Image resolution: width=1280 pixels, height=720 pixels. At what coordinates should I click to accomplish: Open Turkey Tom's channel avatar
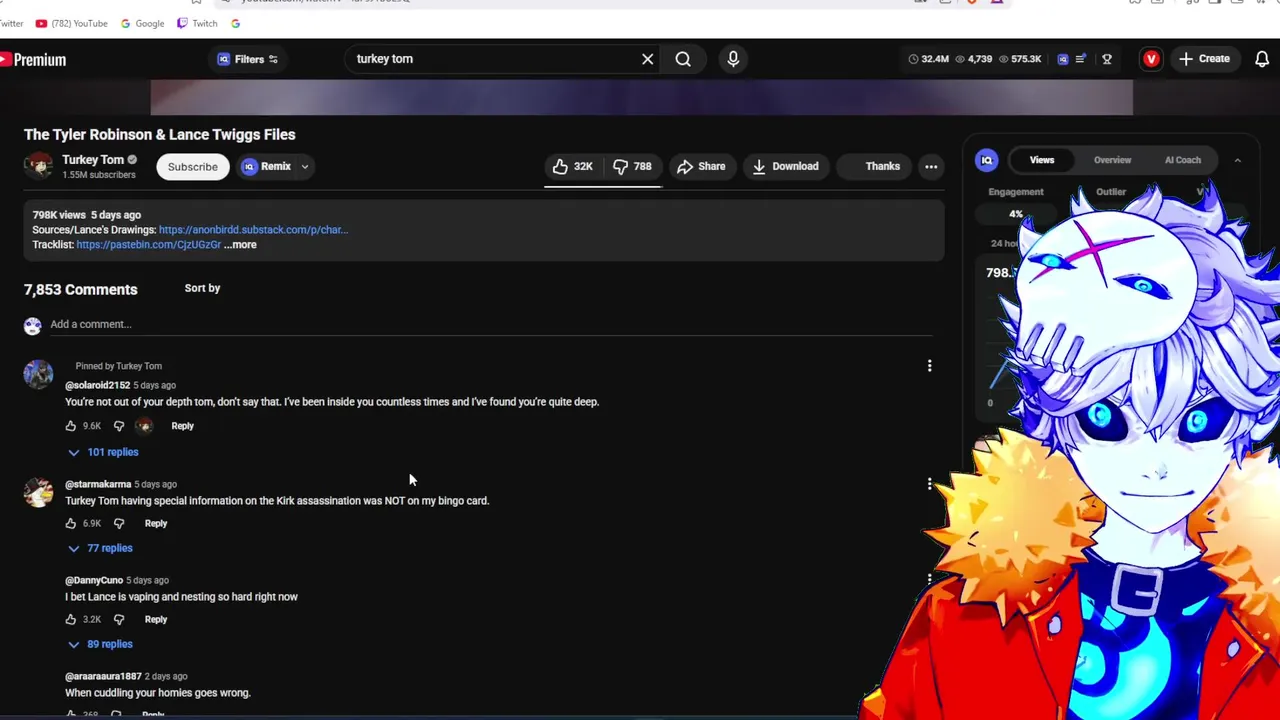tap(38, 166)
